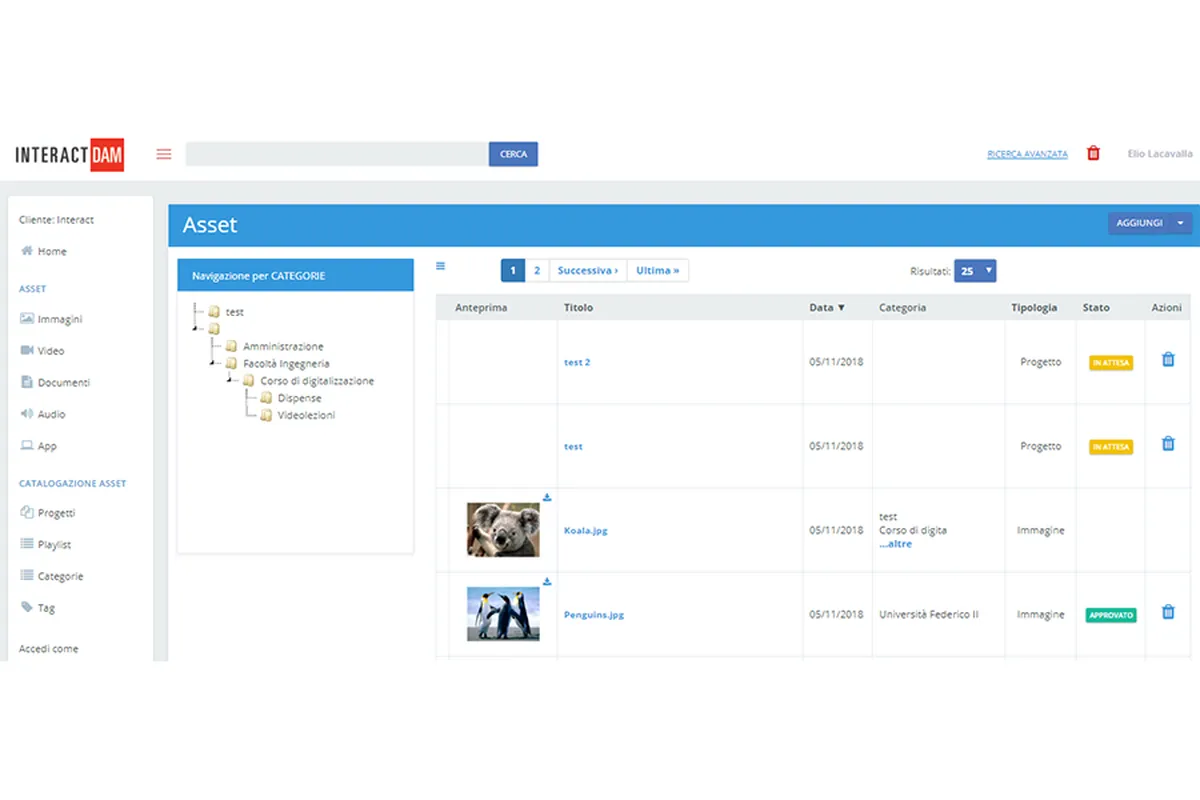
Task: Open the test 2 asset title
Action: point(577,362)
